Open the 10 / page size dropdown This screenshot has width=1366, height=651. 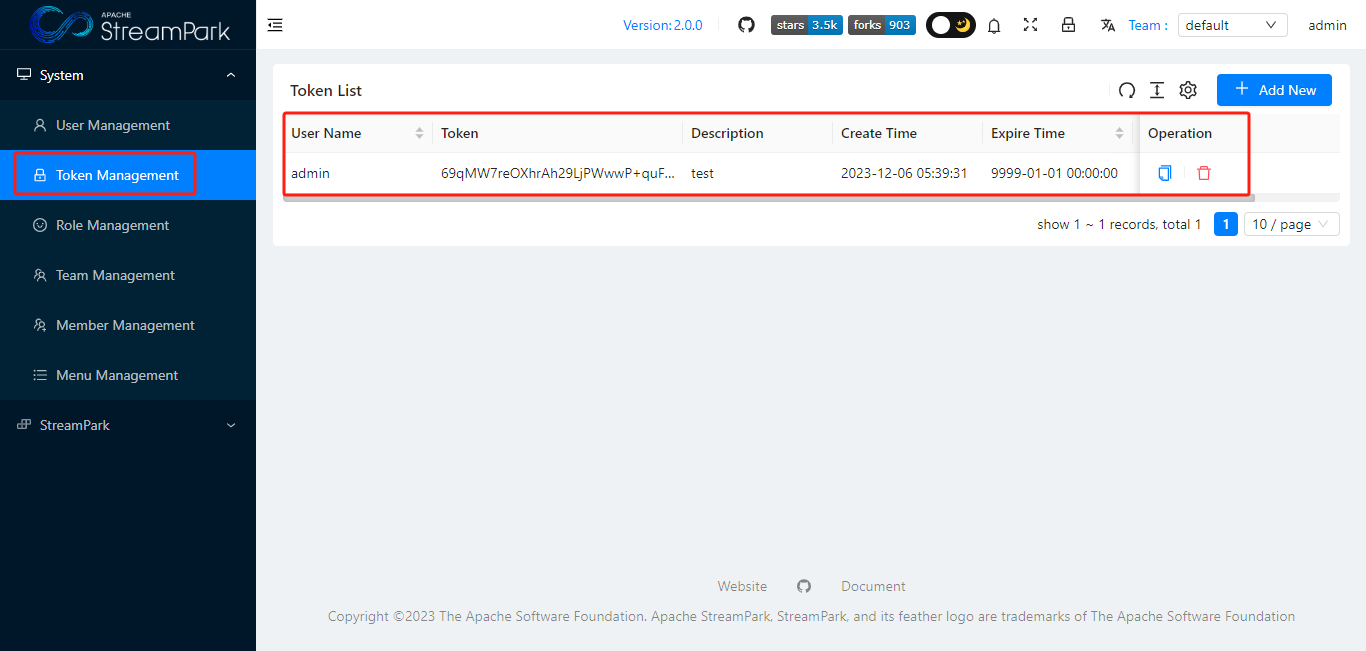tap(1290, 223)
